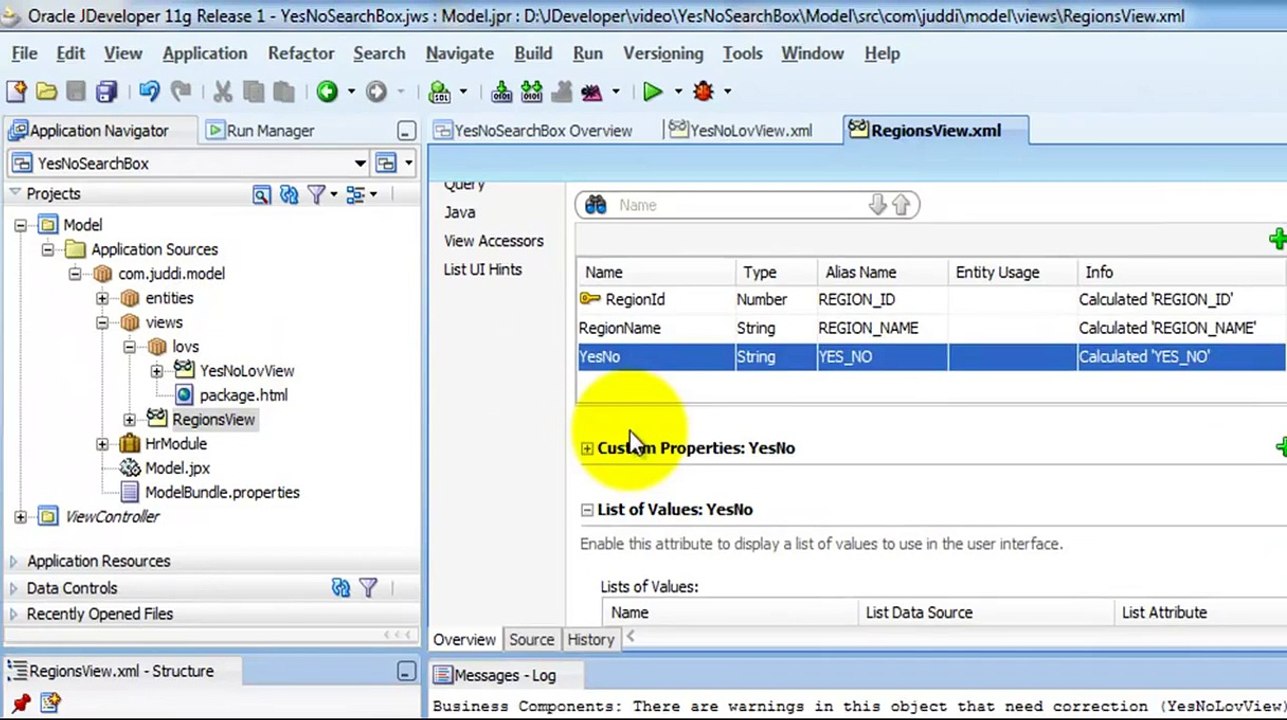Click the green Back navigation icon
The image size is (1287, 720).
click(327, 92)
